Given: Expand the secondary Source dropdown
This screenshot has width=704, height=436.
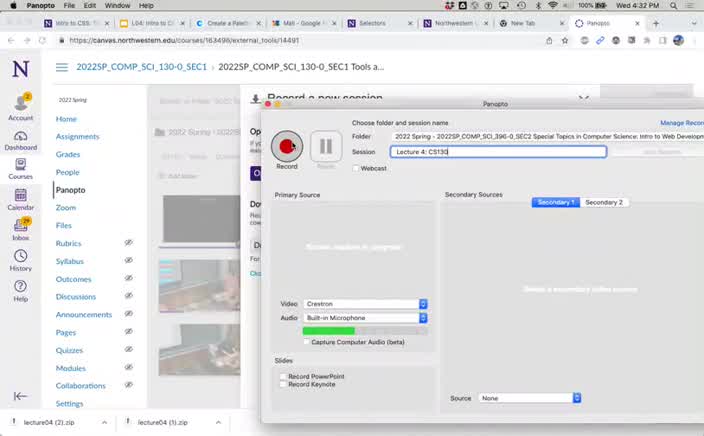Looking at the screenshot, I should coord(529,398).
